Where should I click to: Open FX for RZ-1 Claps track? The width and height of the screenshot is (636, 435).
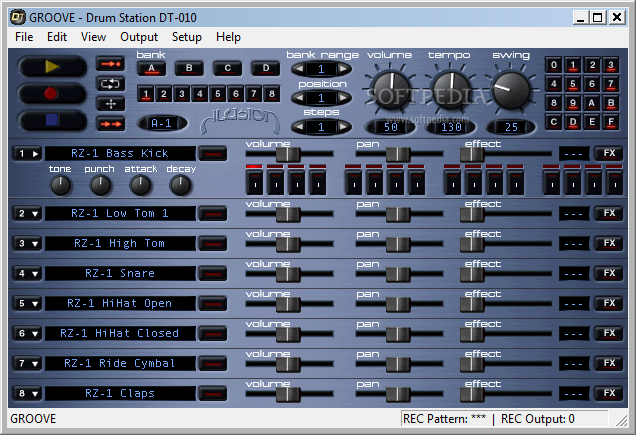click(x=607, y=393)
